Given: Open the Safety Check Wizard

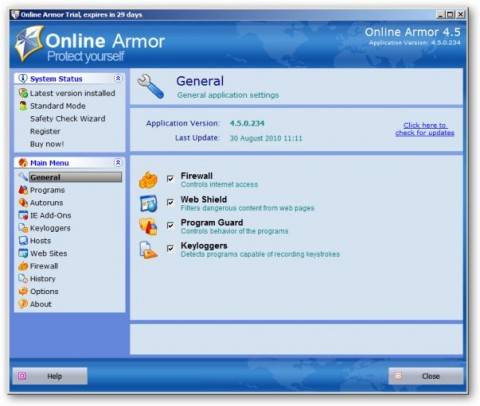Looking at the screenshot, I should coord(68,119).
